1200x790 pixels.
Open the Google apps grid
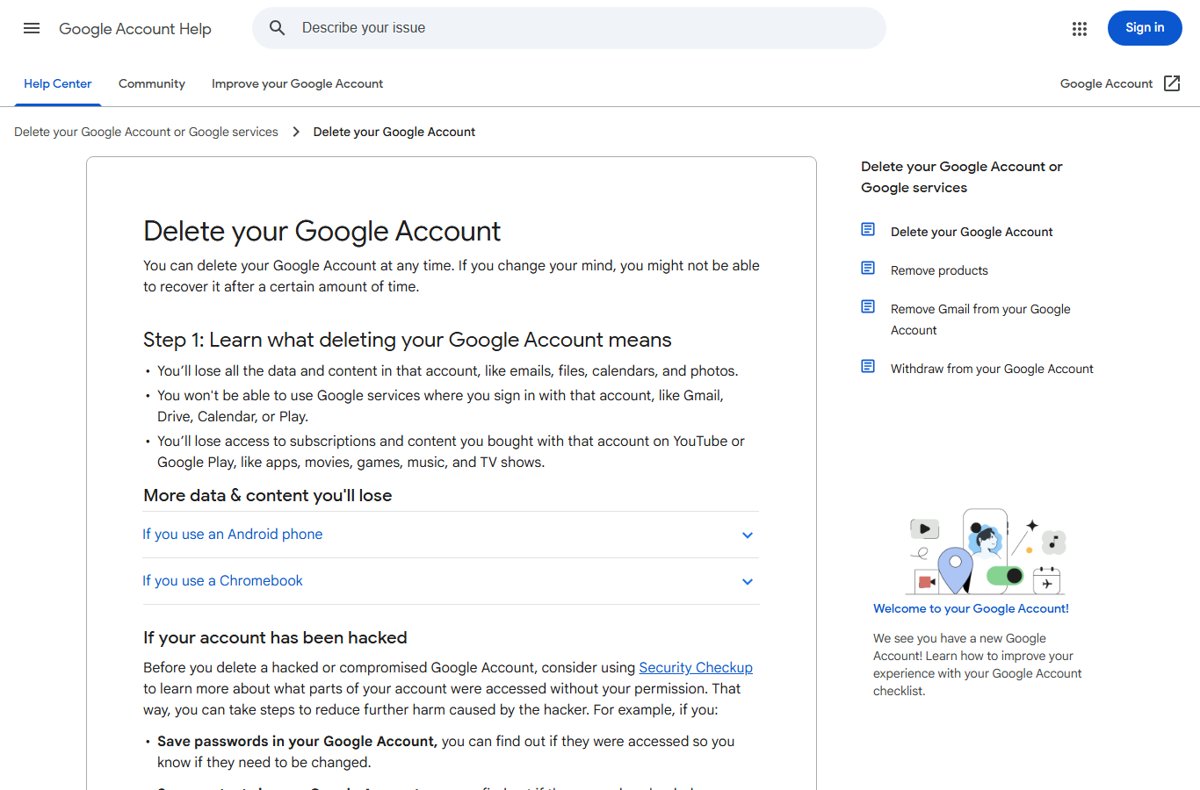1079,29
